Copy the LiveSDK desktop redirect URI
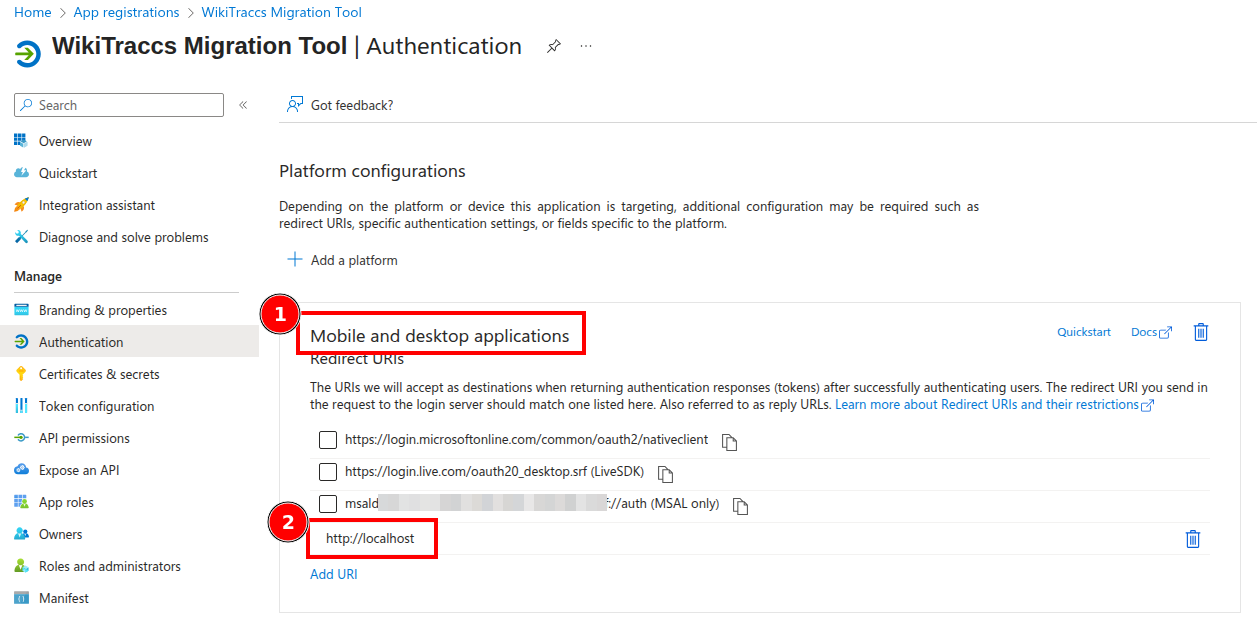The width and height of the screenshot is (1257, 628). [666, 473]
